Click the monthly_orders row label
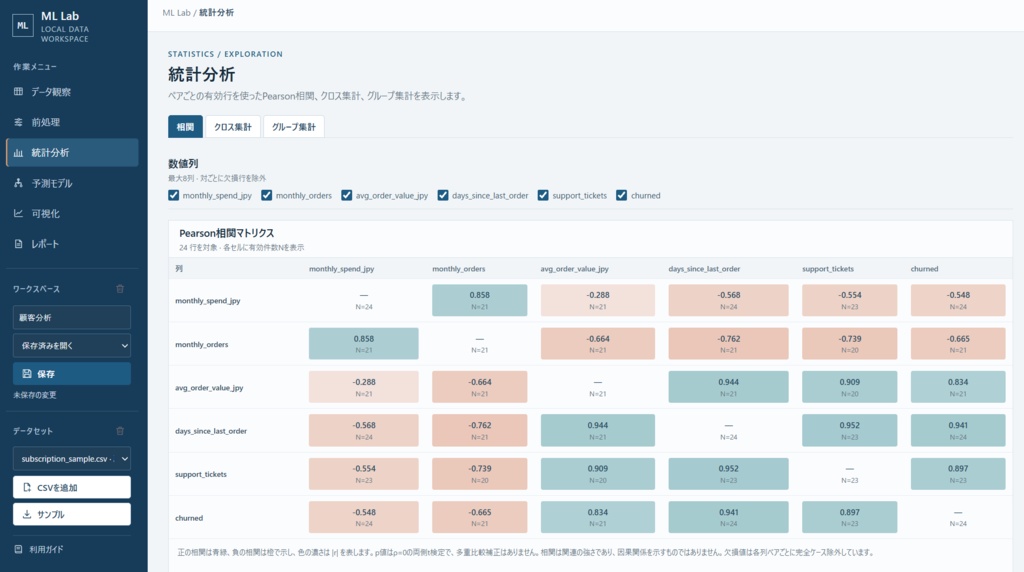This screenshot has height=572, width=1024. (x=201, y=344)
